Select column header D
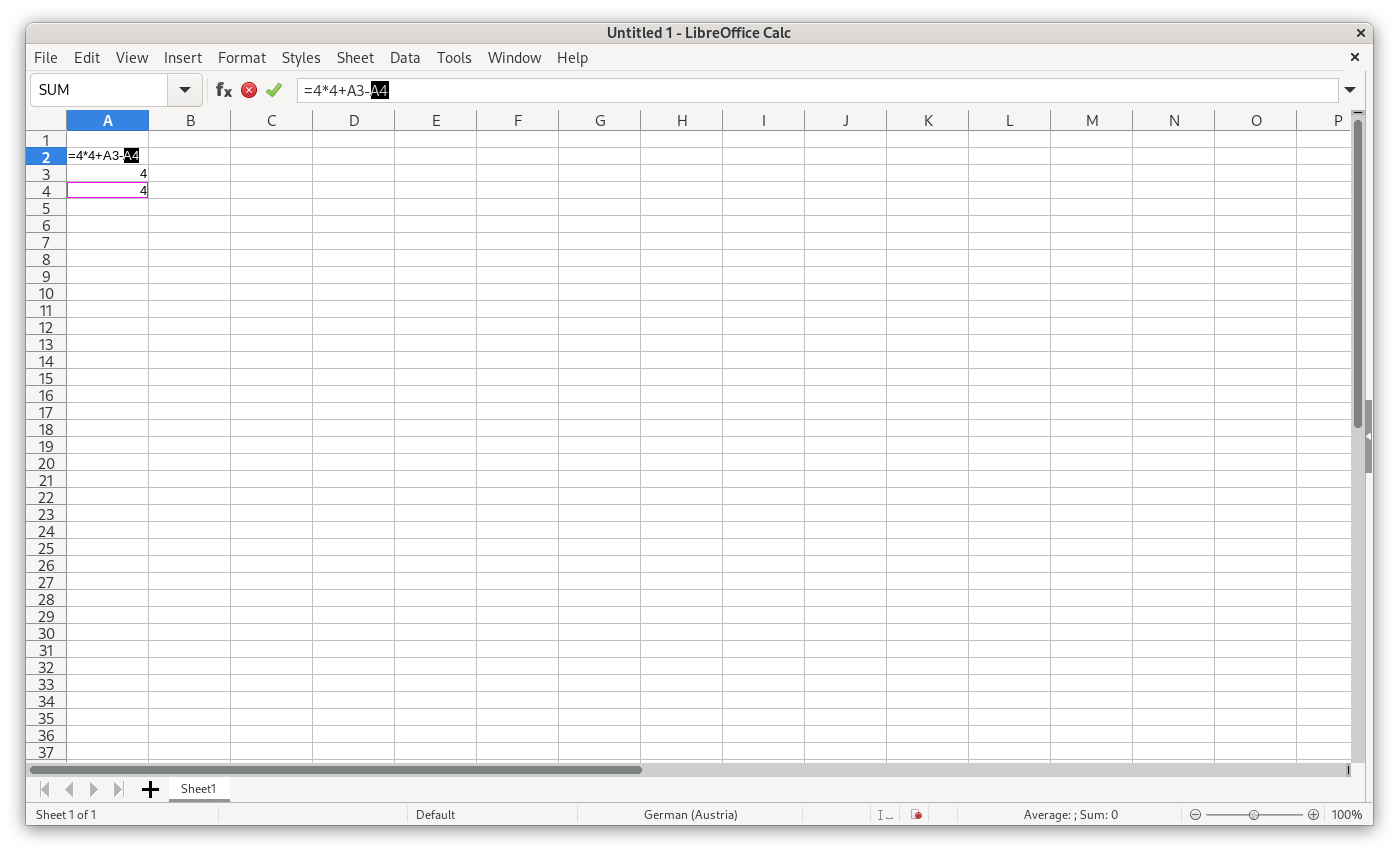The image size is (1399, 854). 354,121
